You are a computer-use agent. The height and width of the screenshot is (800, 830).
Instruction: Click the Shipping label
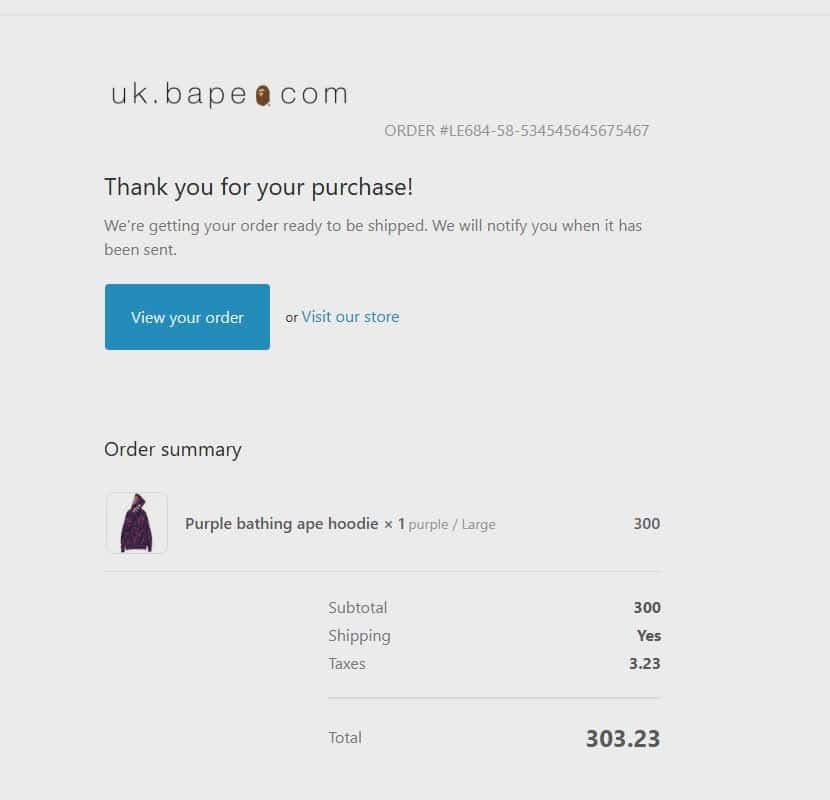pos(359,635)
